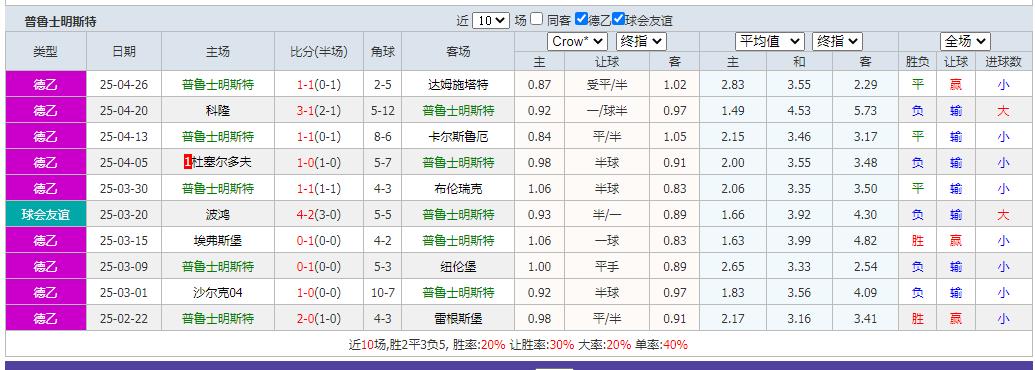Uncheck the 球会友谊 checkbox
Screen dimensions: 1035x370
pos(618,19)
